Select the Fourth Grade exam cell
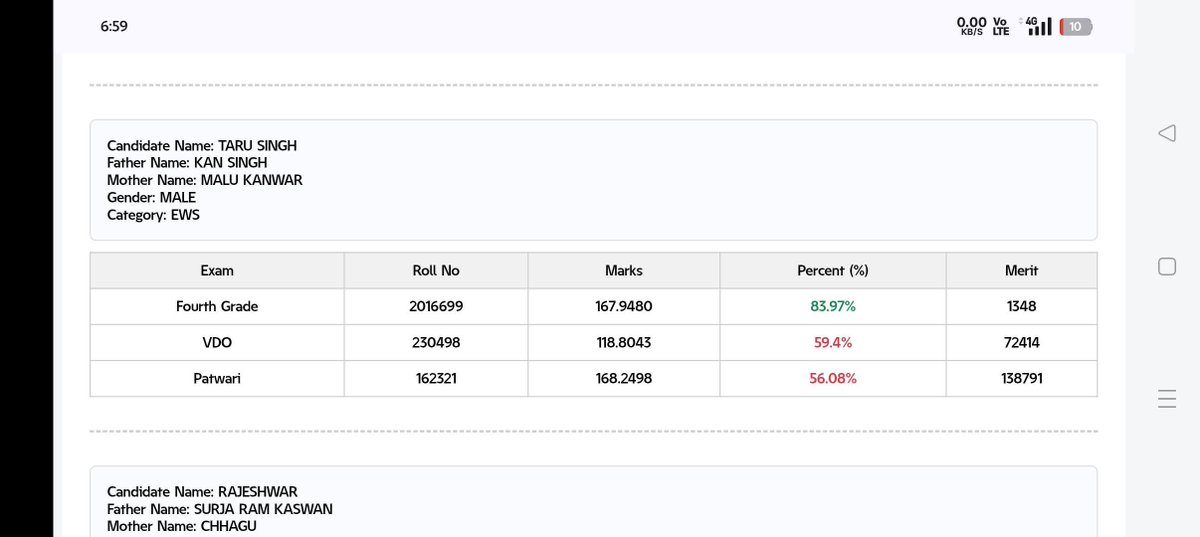The image size is (1200, 537). tap(217, 307)
